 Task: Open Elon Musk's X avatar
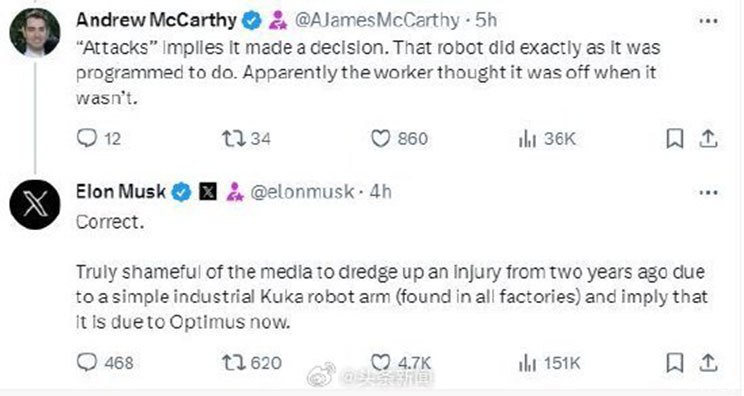pyautogui.click(x=35, y=204)
